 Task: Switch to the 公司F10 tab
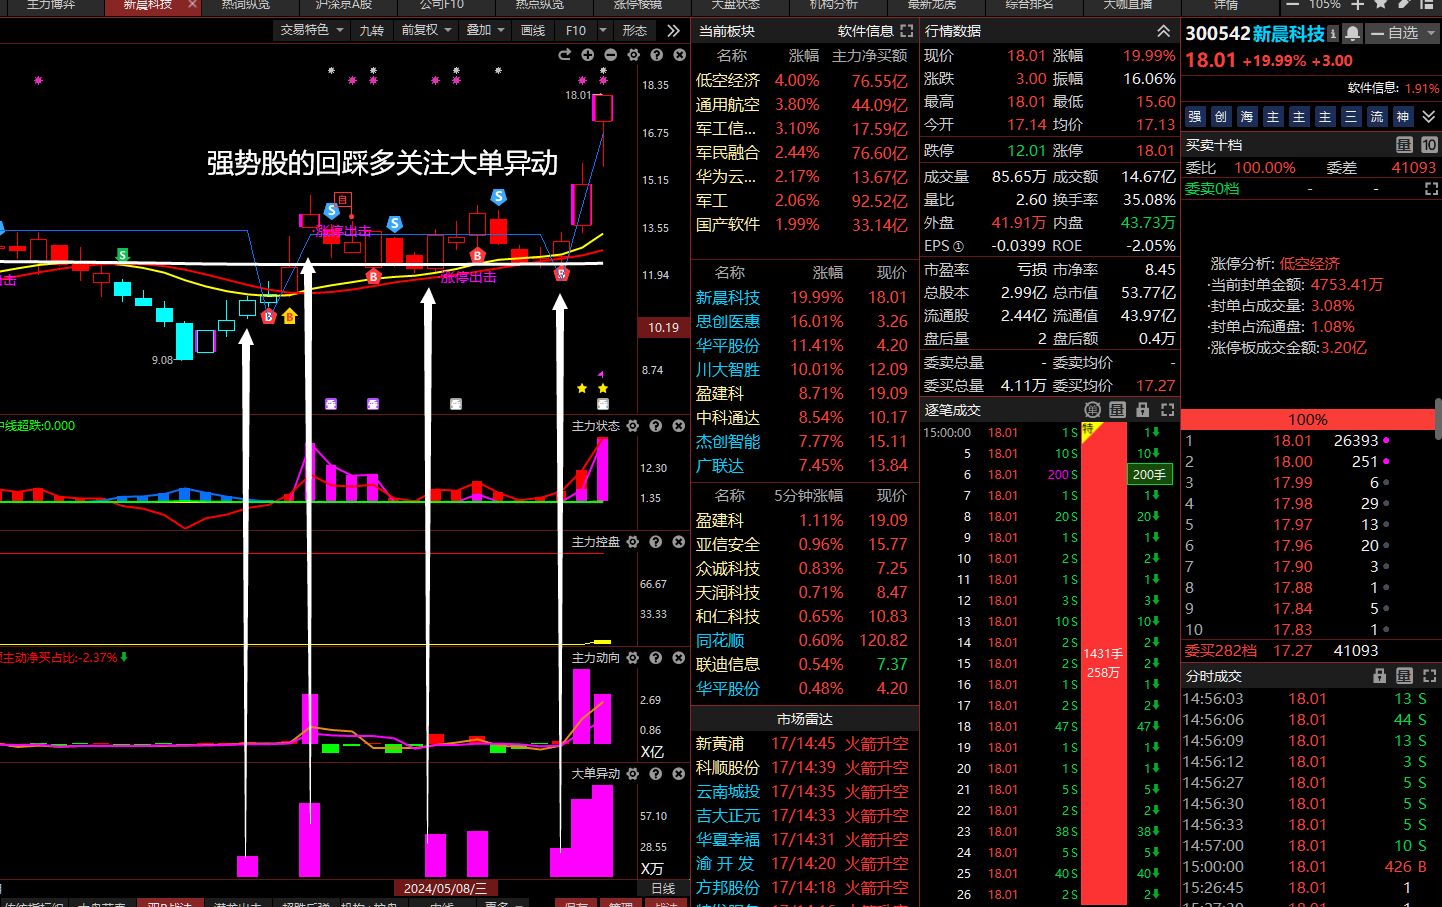441,5
